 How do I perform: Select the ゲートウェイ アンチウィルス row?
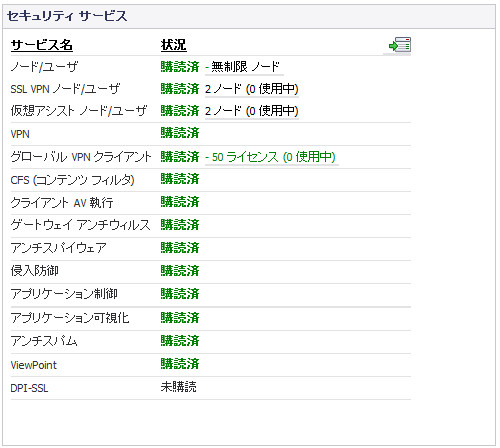[x=211, y=226]
